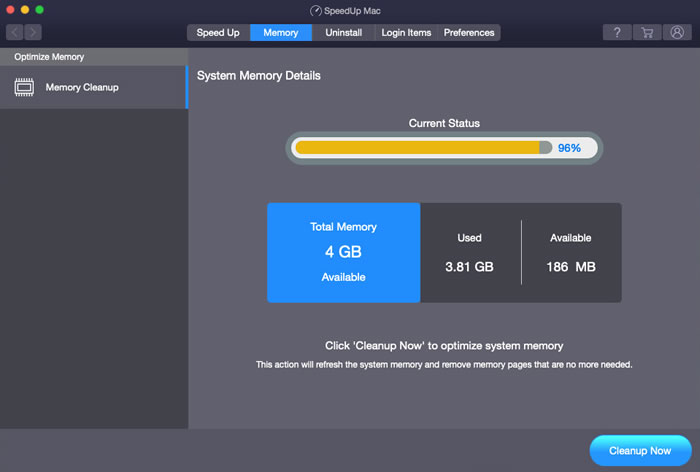Close the window with the red button

click(x=10, y=10)
